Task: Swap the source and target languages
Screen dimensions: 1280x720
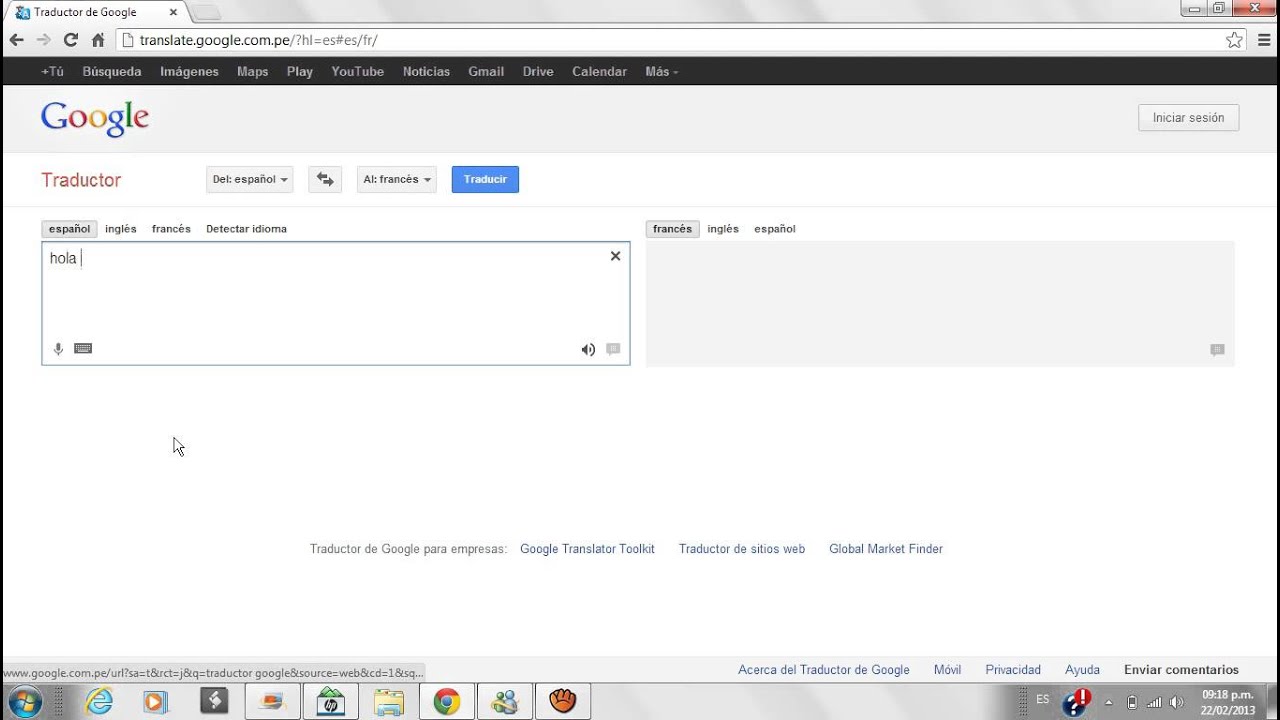Action: point(325,179)
